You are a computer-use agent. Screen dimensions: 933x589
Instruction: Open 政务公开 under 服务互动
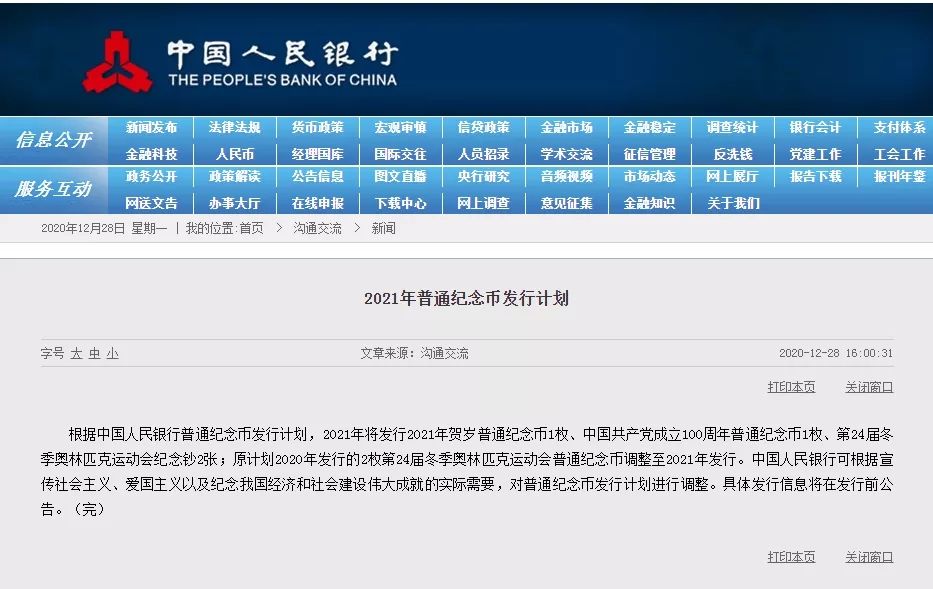[151, 176]
